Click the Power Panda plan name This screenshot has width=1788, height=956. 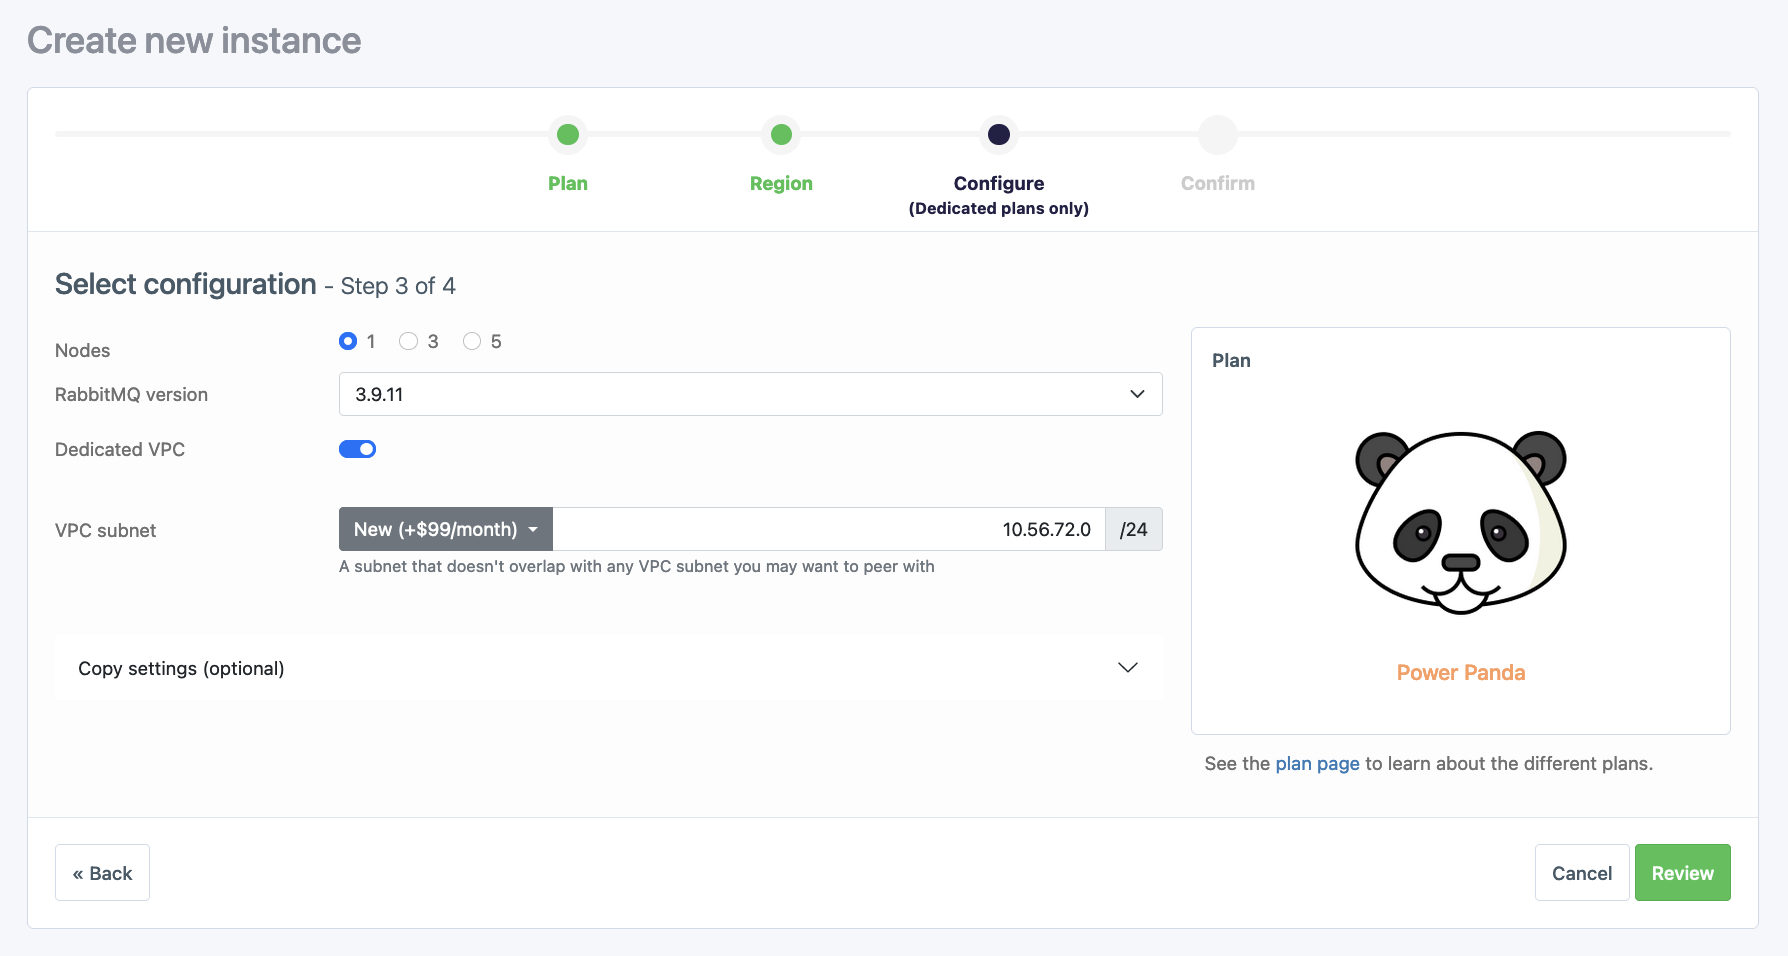pyautogui.click(x=1461, y=672)
